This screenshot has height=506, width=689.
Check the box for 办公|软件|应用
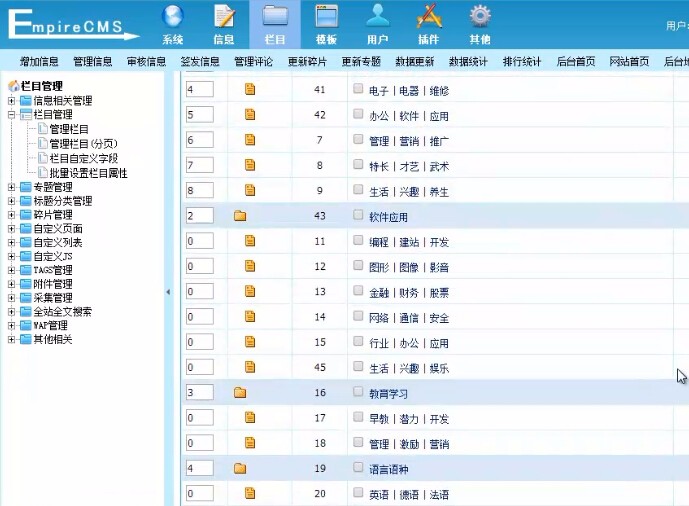click(358, 114)
